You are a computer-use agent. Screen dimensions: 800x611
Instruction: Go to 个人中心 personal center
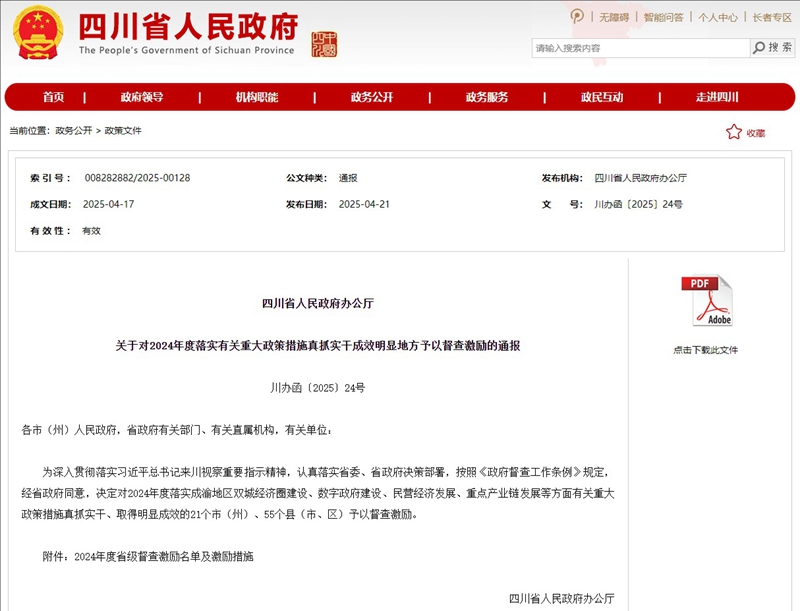click(x=718, y=17)
